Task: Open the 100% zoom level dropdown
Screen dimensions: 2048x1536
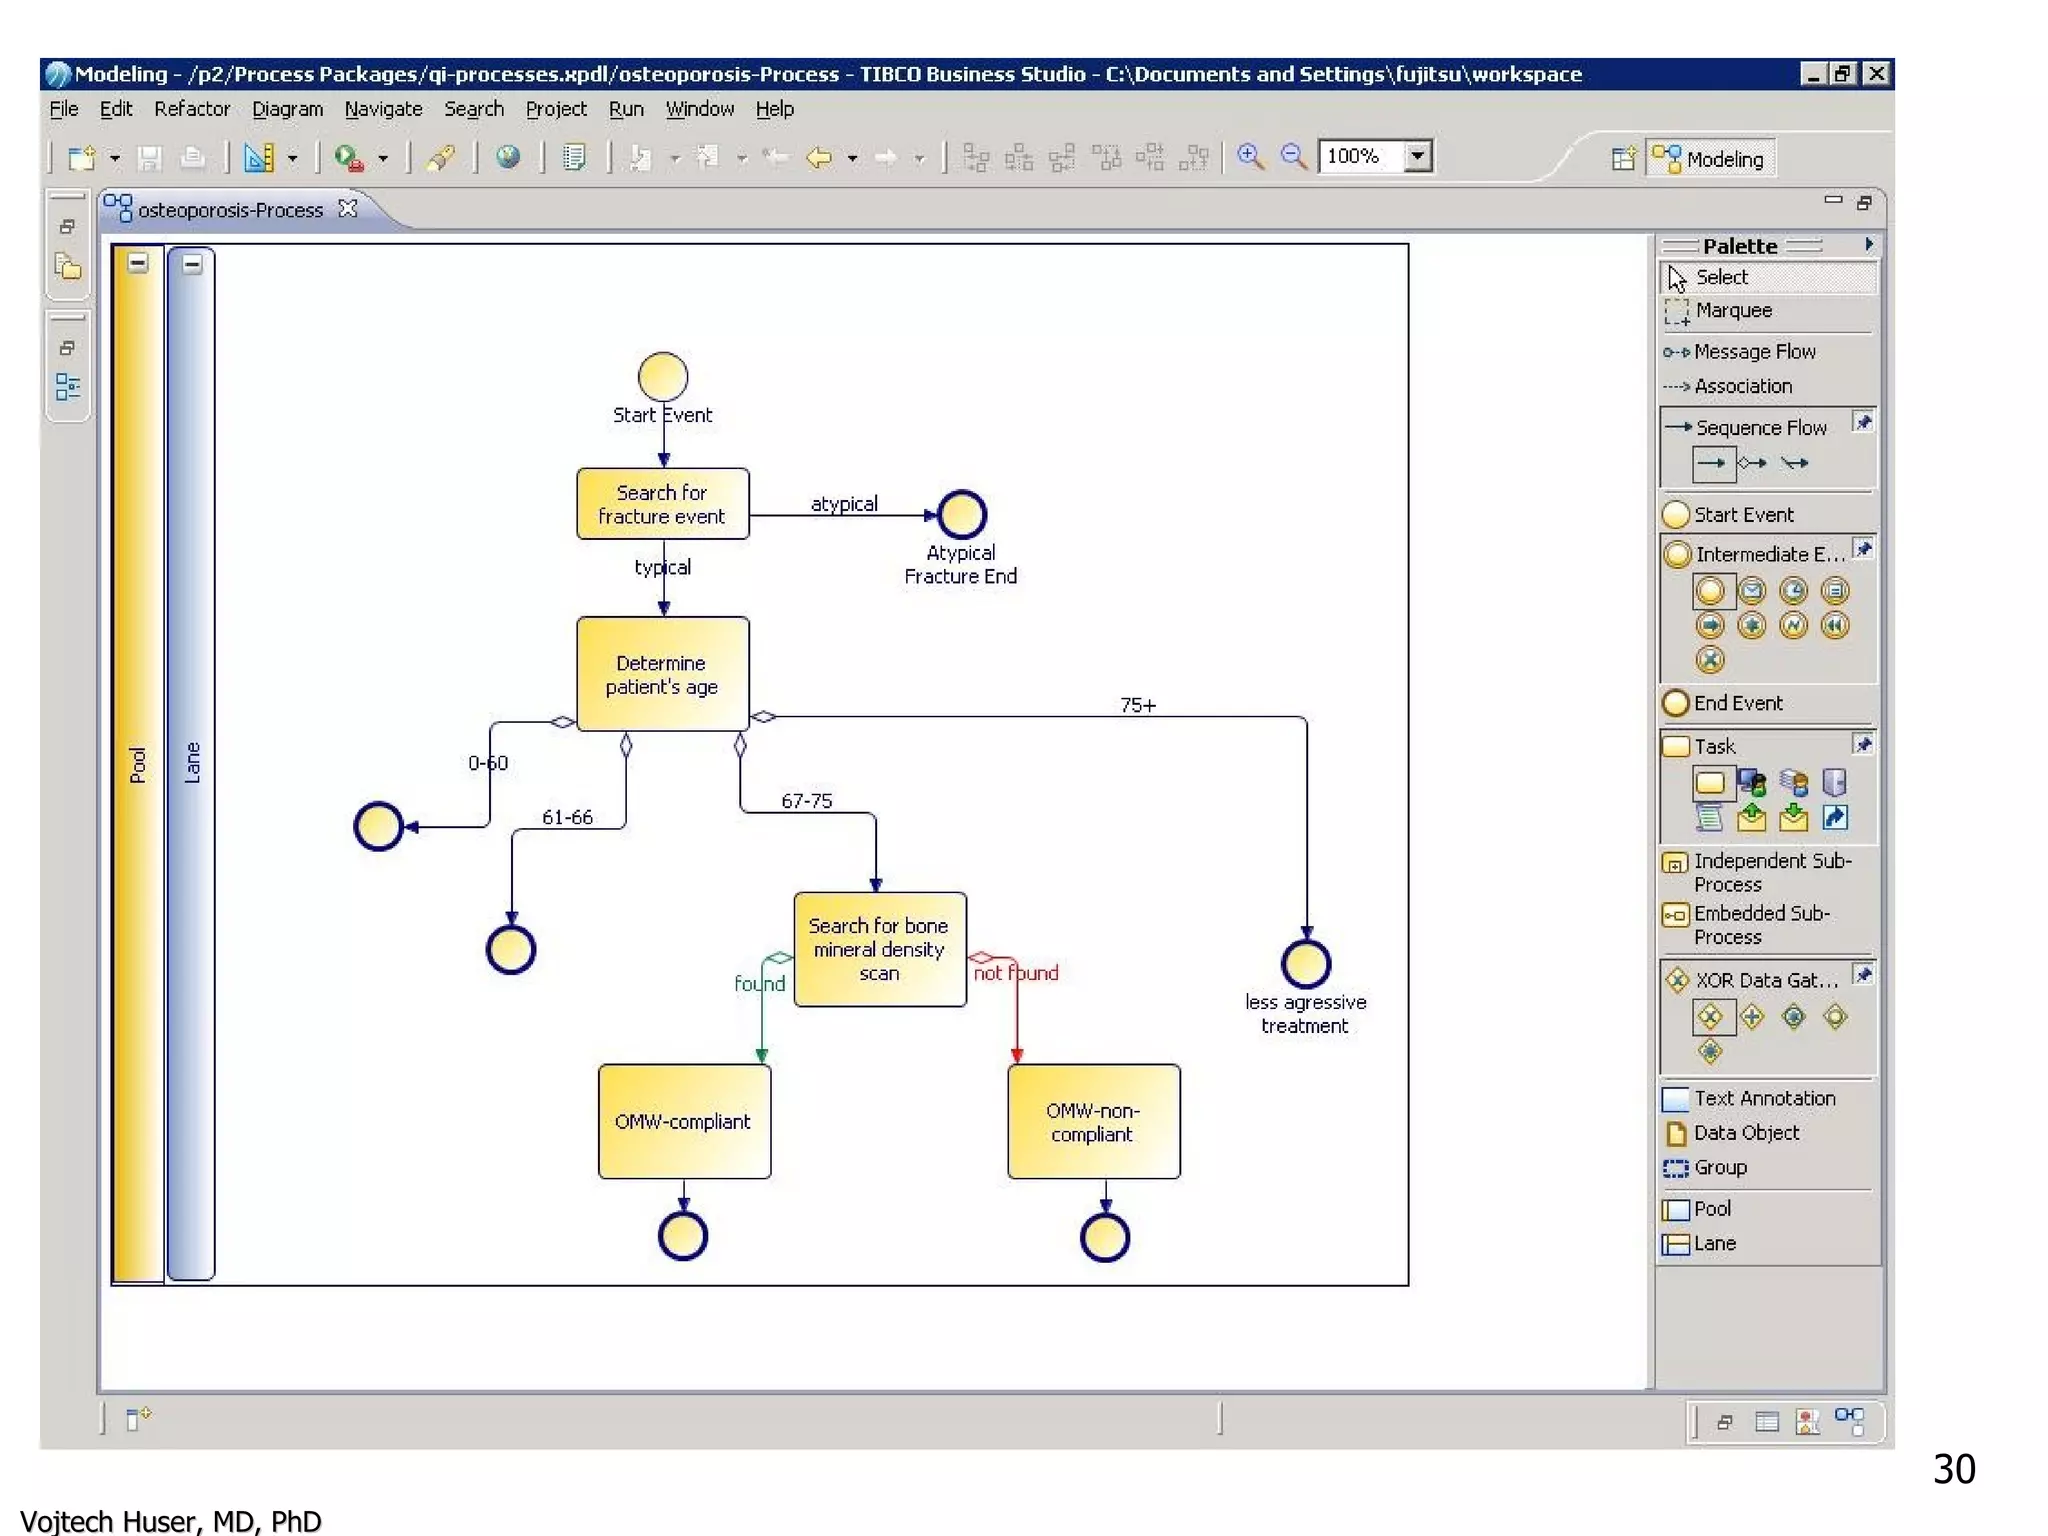Action: point(1417,156)
